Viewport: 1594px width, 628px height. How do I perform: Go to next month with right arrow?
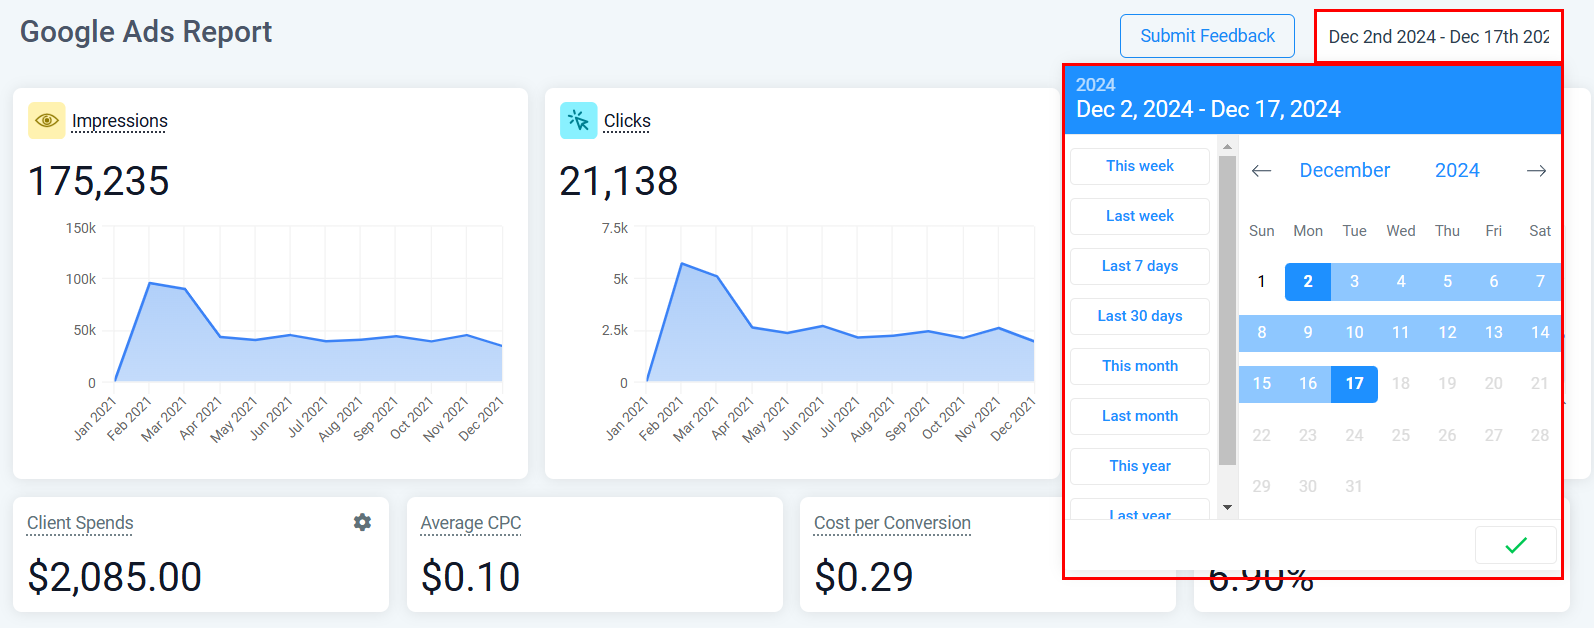(1536, 171)
